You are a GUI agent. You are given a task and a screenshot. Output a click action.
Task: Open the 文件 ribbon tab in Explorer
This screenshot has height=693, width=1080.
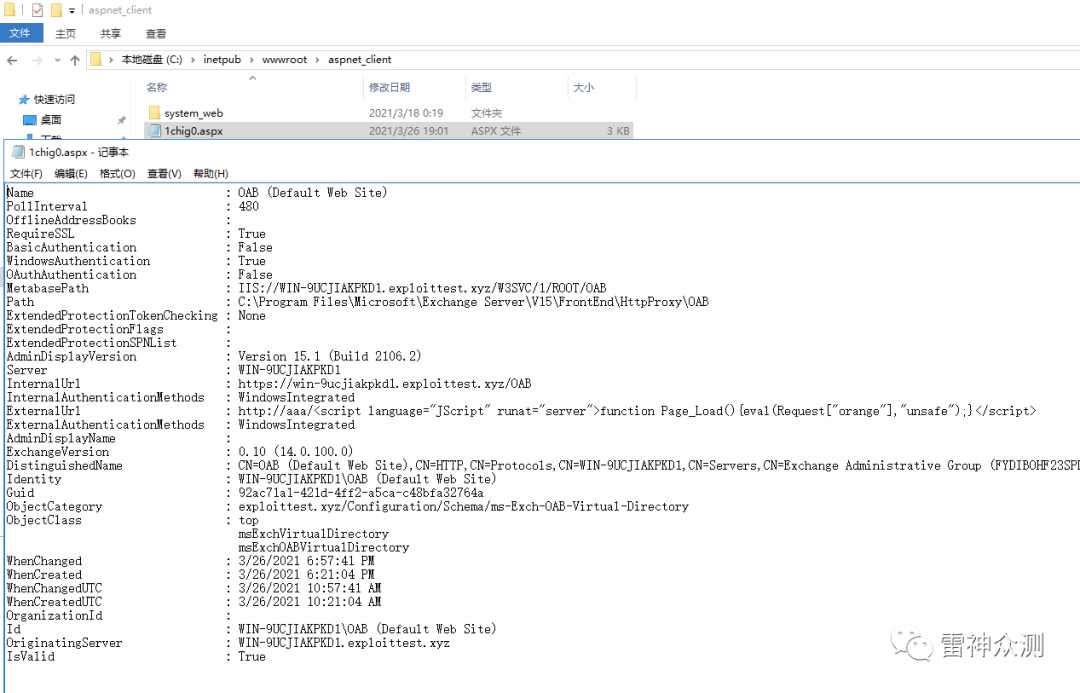(20, 33)
